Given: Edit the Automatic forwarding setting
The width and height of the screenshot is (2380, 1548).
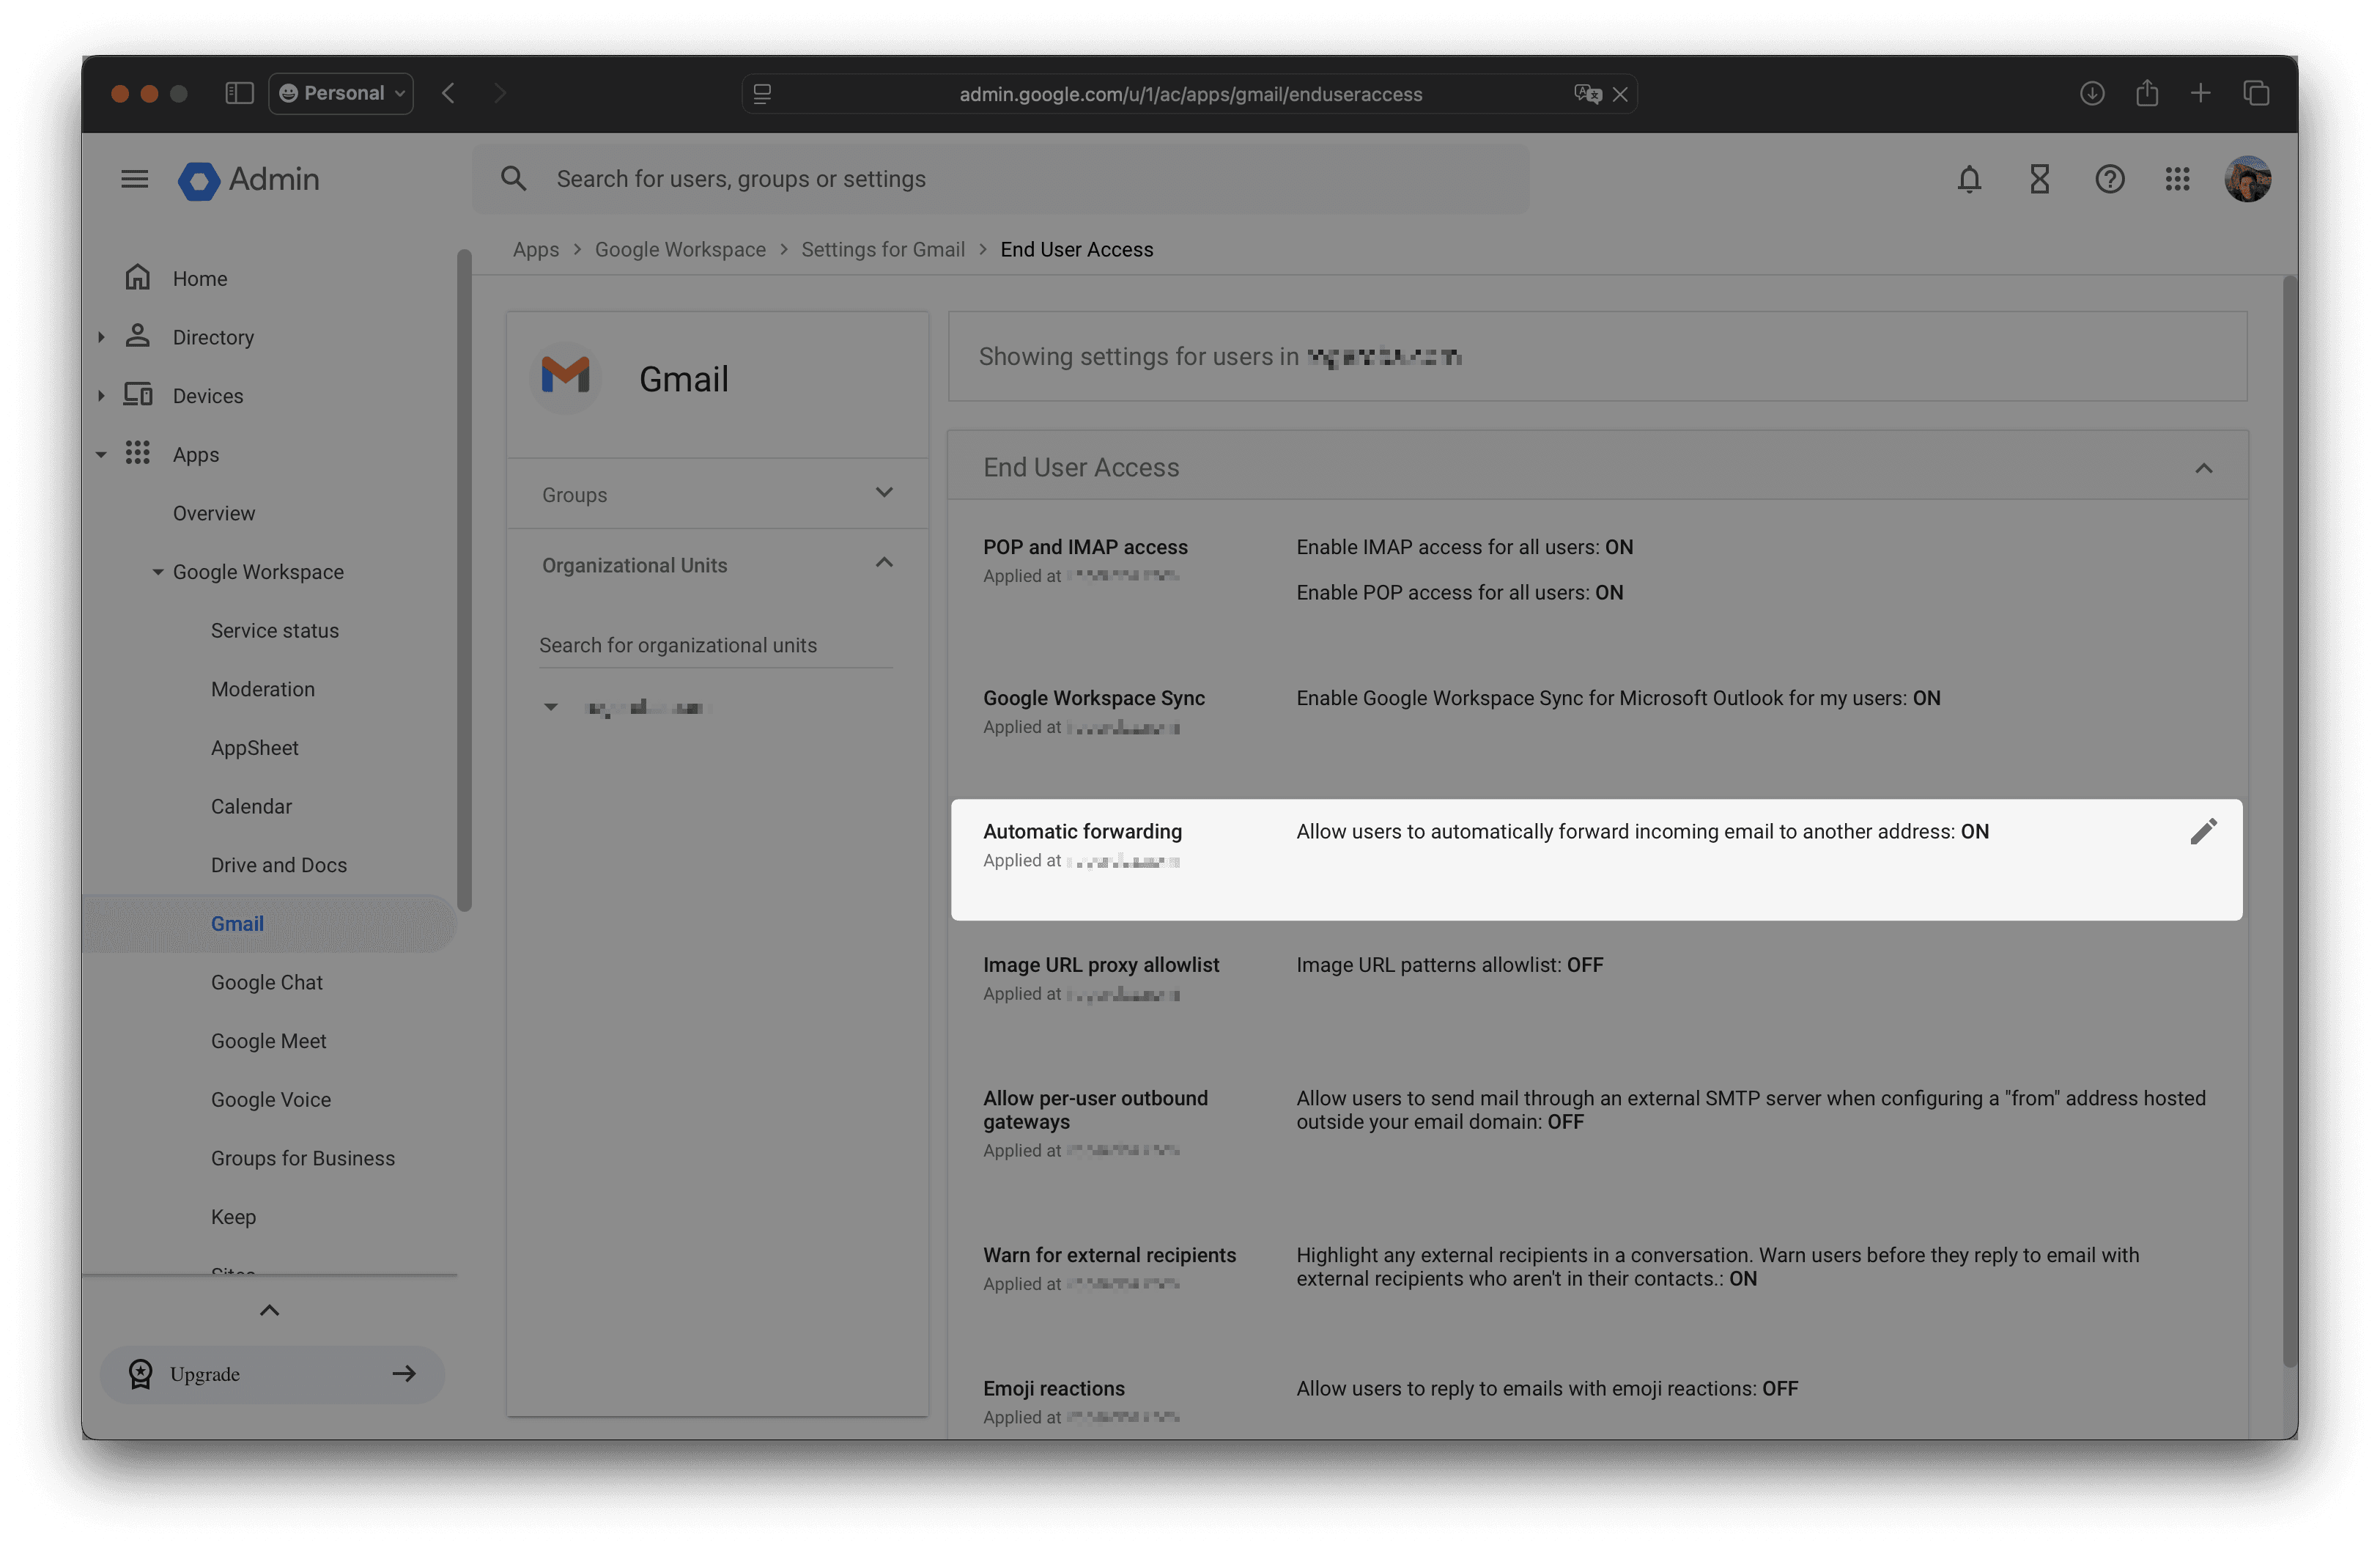Looking at the screenshot, I should [2204, 831].
